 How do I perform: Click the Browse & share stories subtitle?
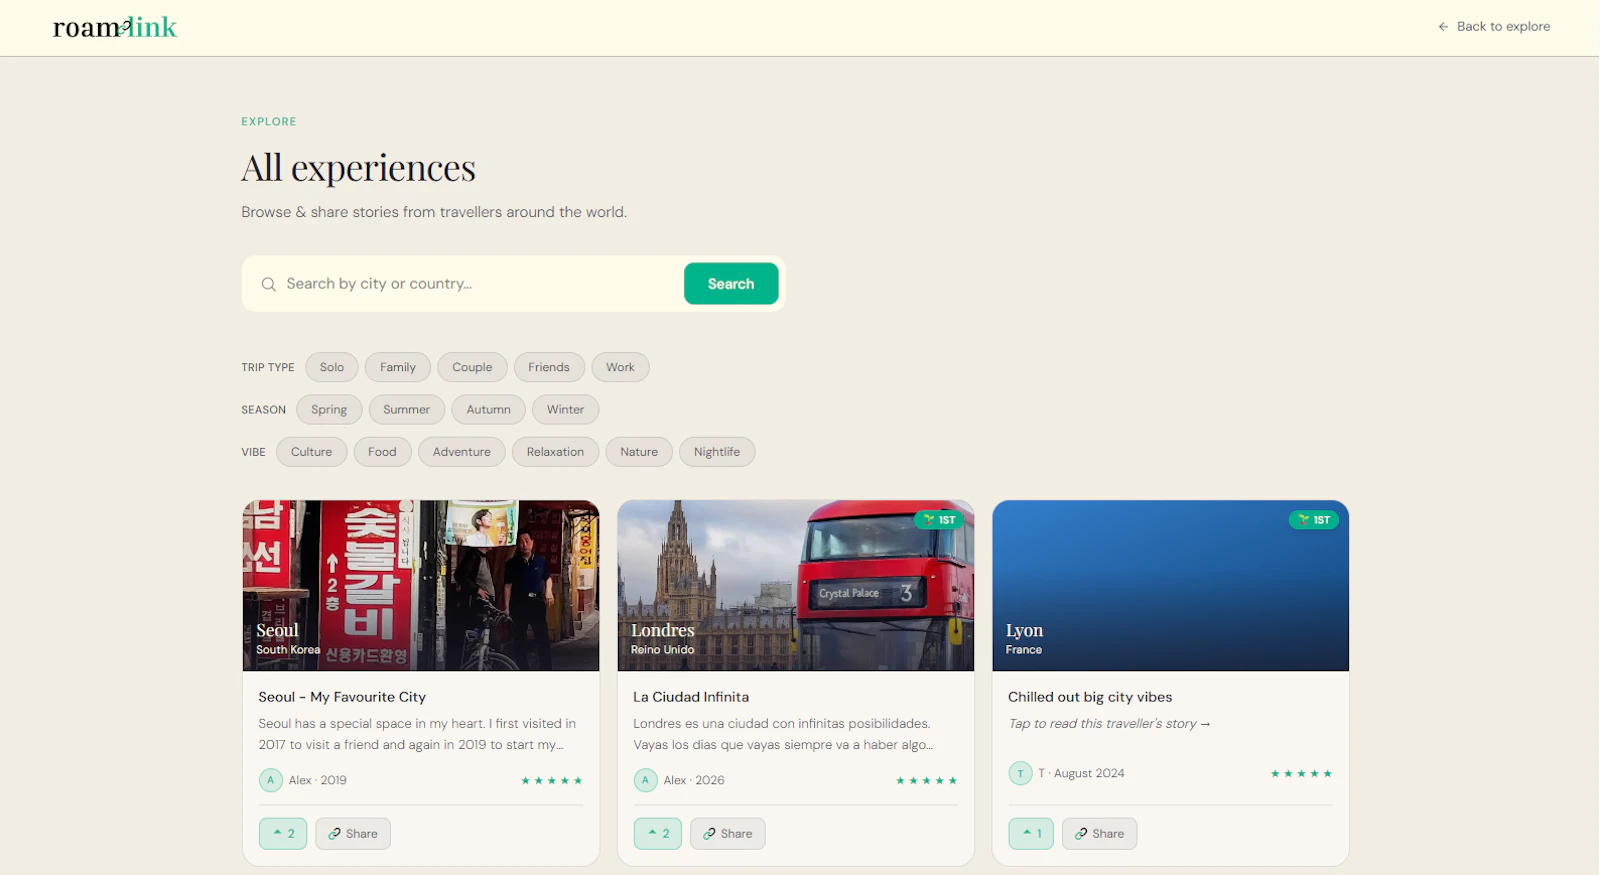tap(434, 212)
